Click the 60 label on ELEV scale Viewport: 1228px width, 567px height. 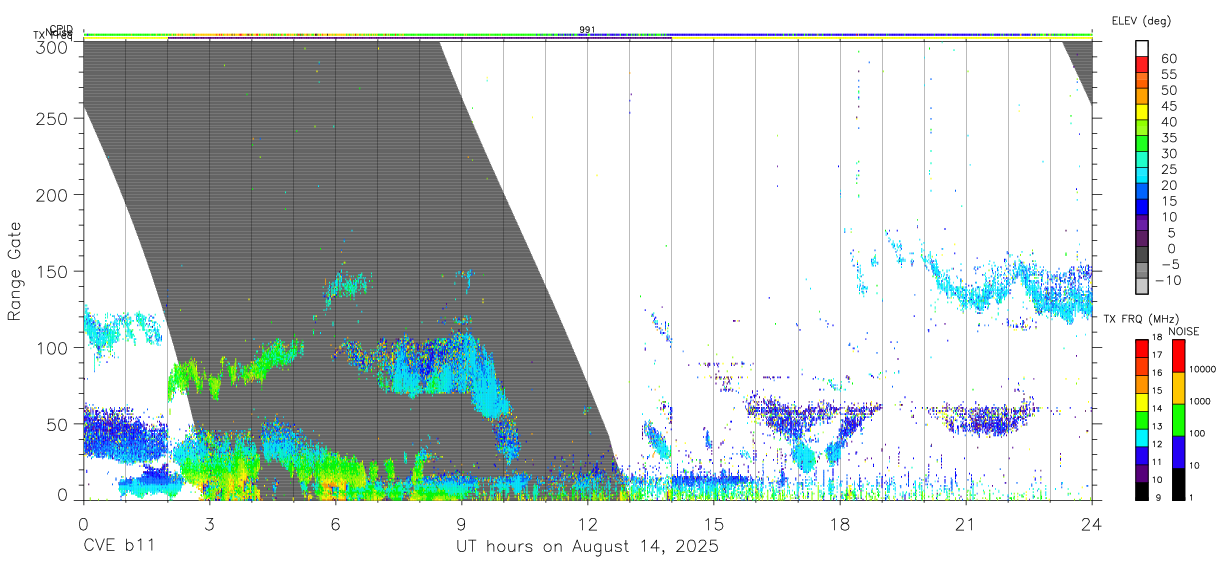[1167, 59]
